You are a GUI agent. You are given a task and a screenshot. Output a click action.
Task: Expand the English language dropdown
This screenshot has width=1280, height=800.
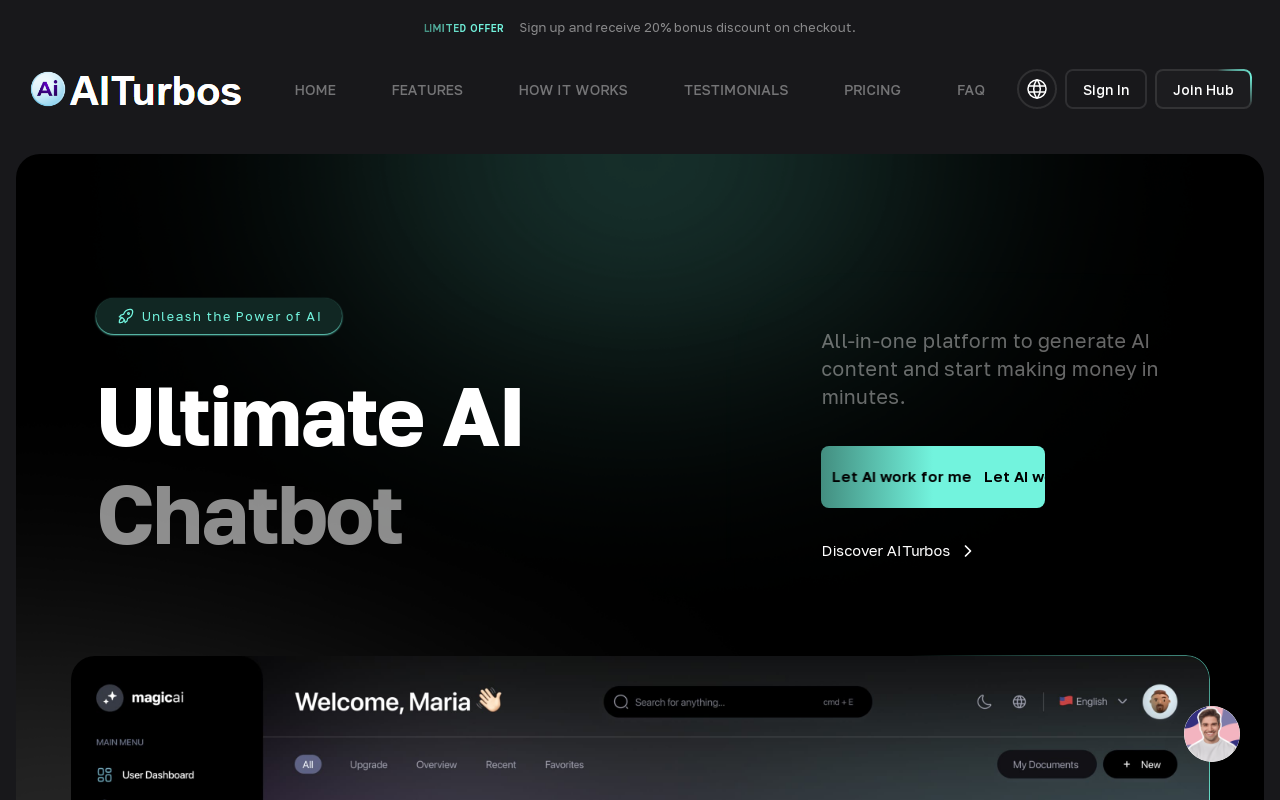[x=1093, y=702]
